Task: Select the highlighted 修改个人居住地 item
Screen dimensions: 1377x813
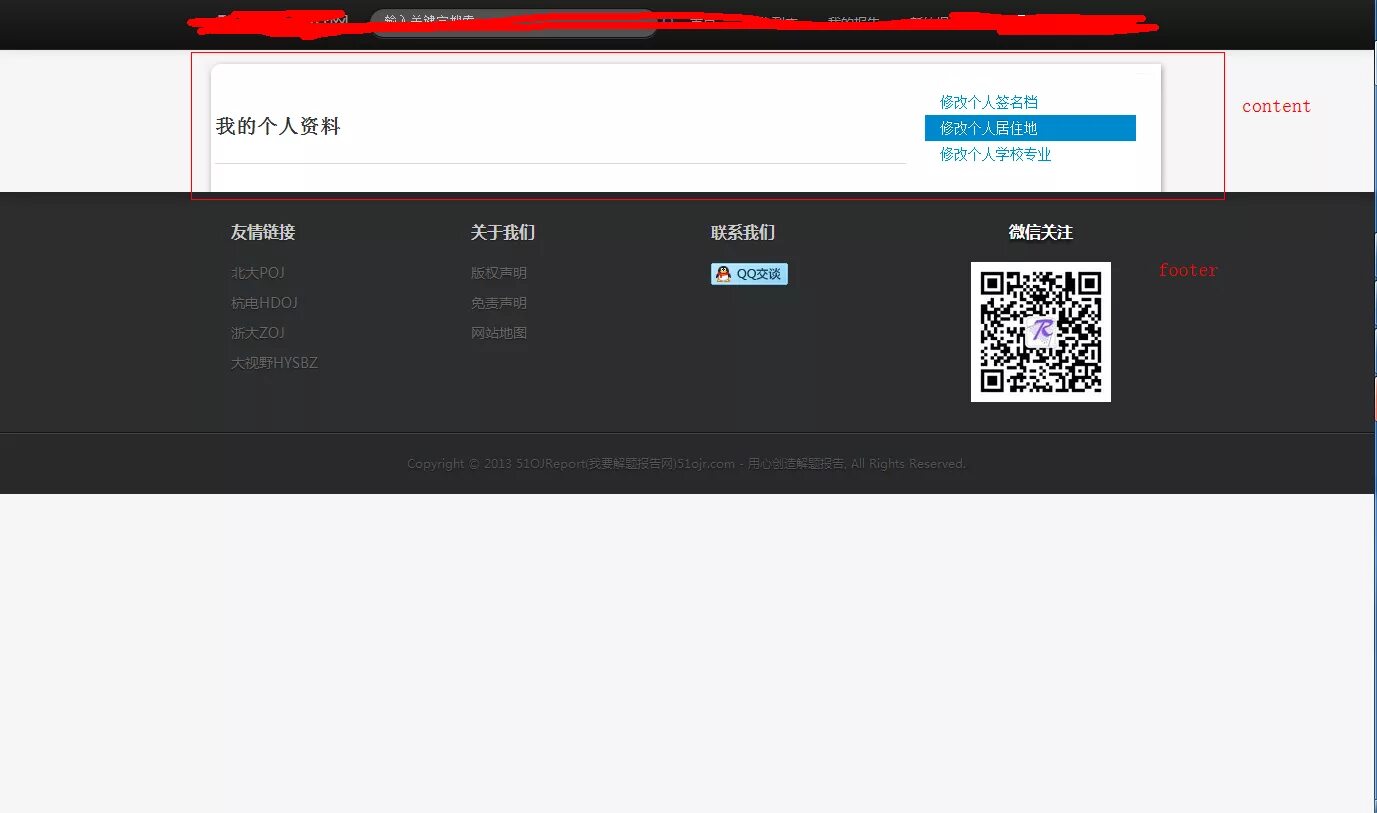Action: click(1030, 128)
